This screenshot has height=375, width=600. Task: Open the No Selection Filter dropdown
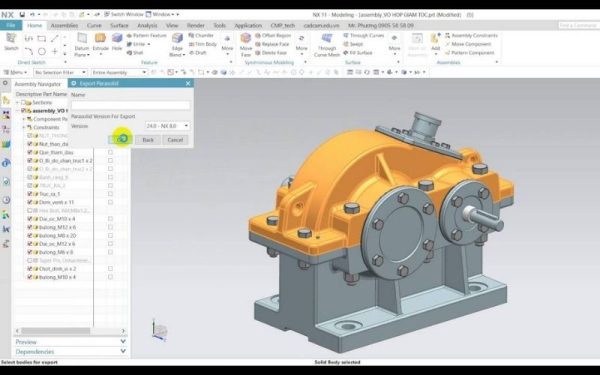60,72
